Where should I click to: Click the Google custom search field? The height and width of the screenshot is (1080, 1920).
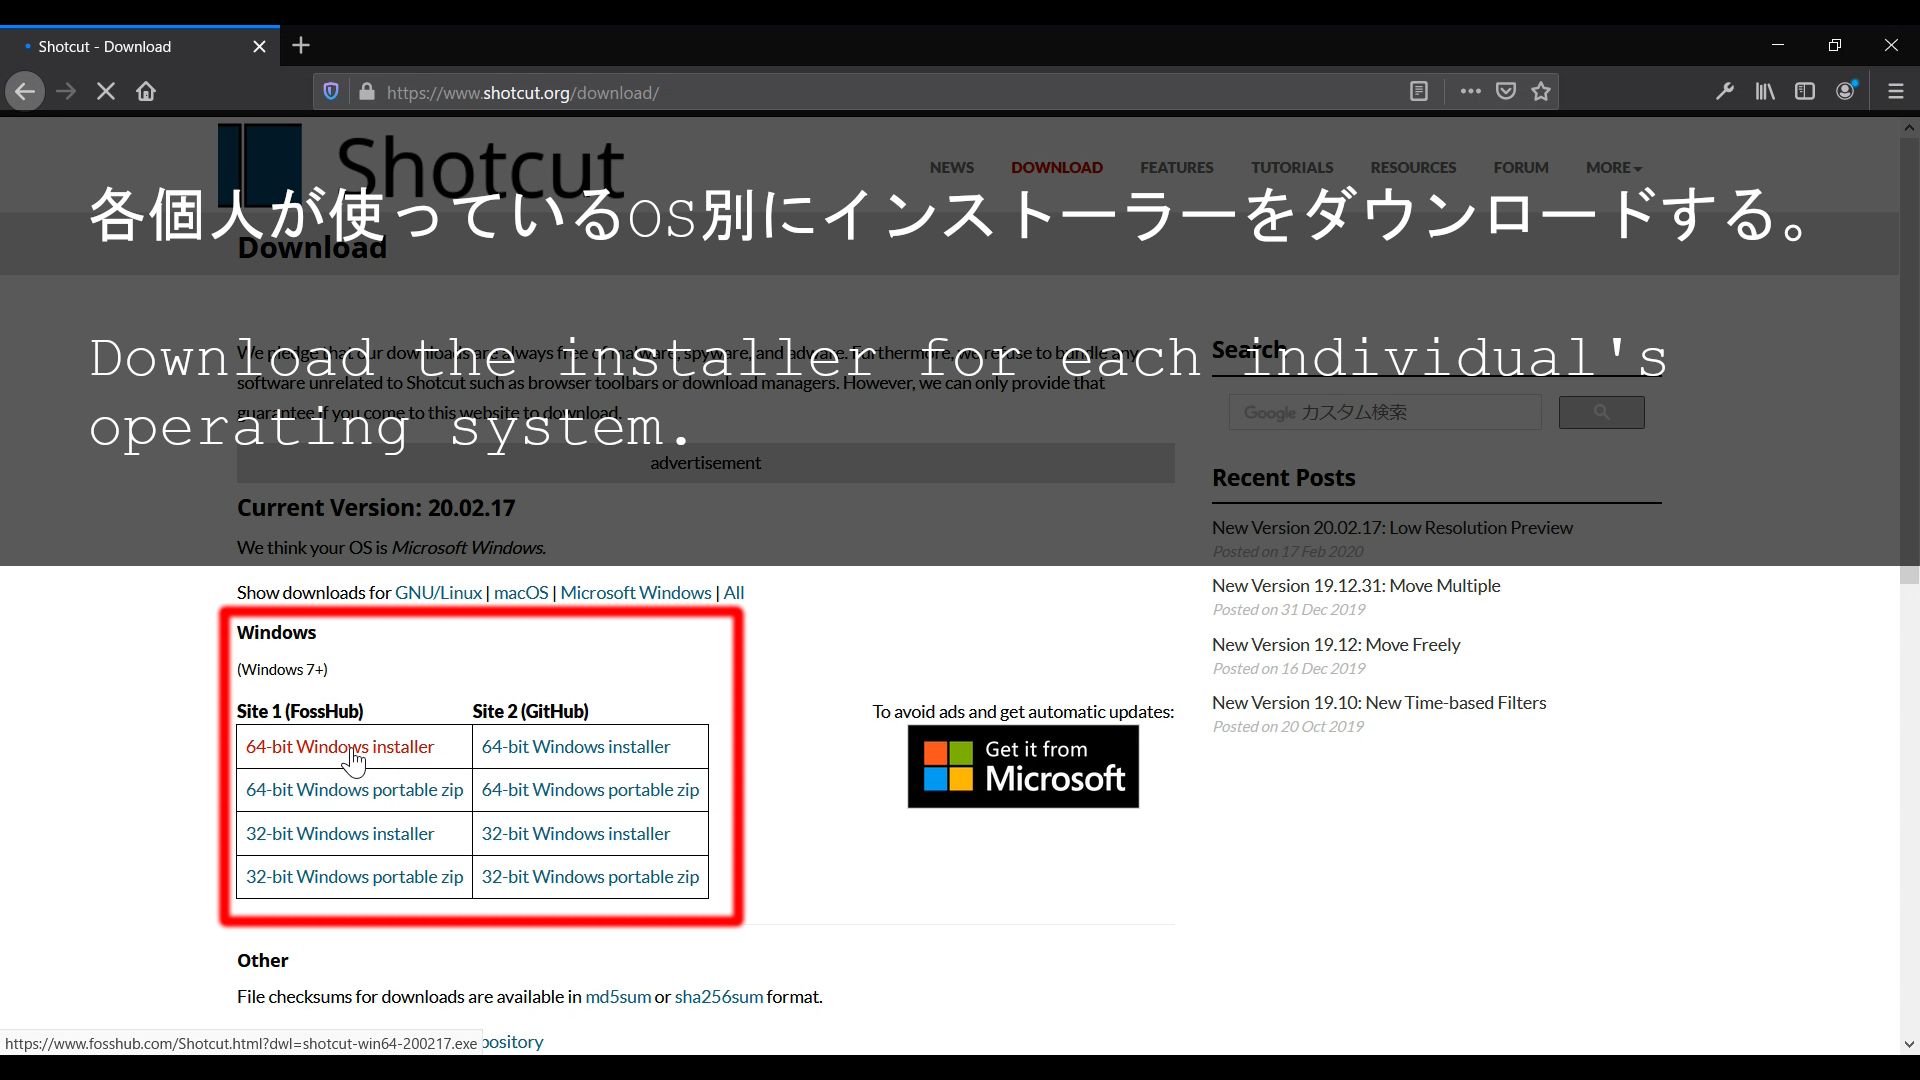[1384, 412]
